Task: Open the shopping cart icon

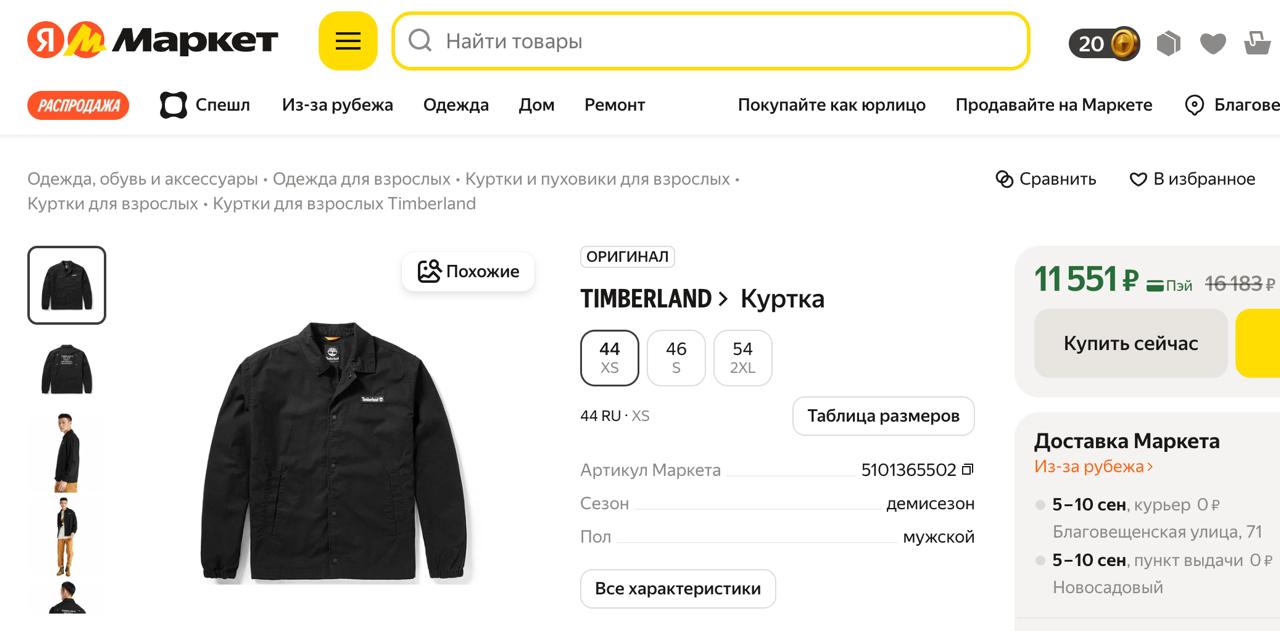Action: [1258, 43]
